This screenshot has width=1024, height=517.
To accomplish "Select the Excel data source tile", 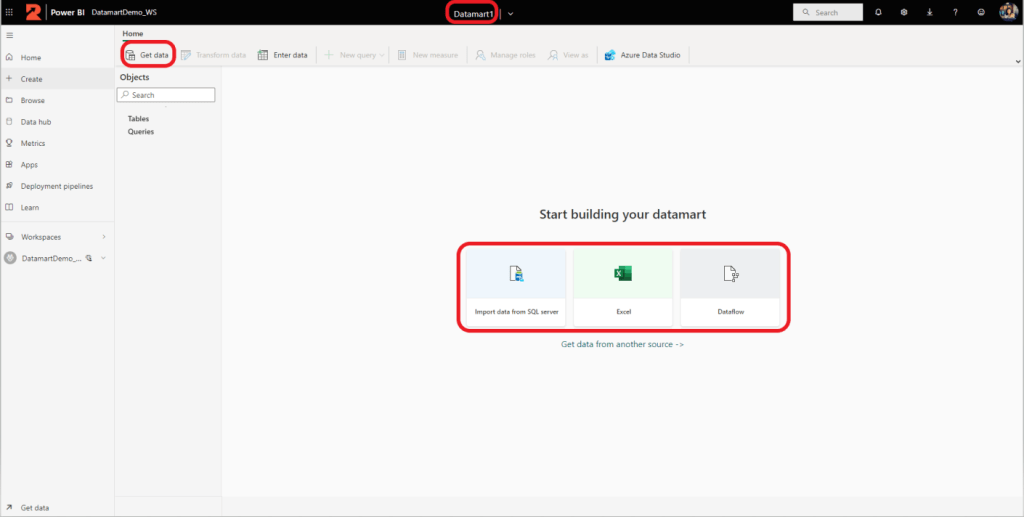I will point(623,287).
